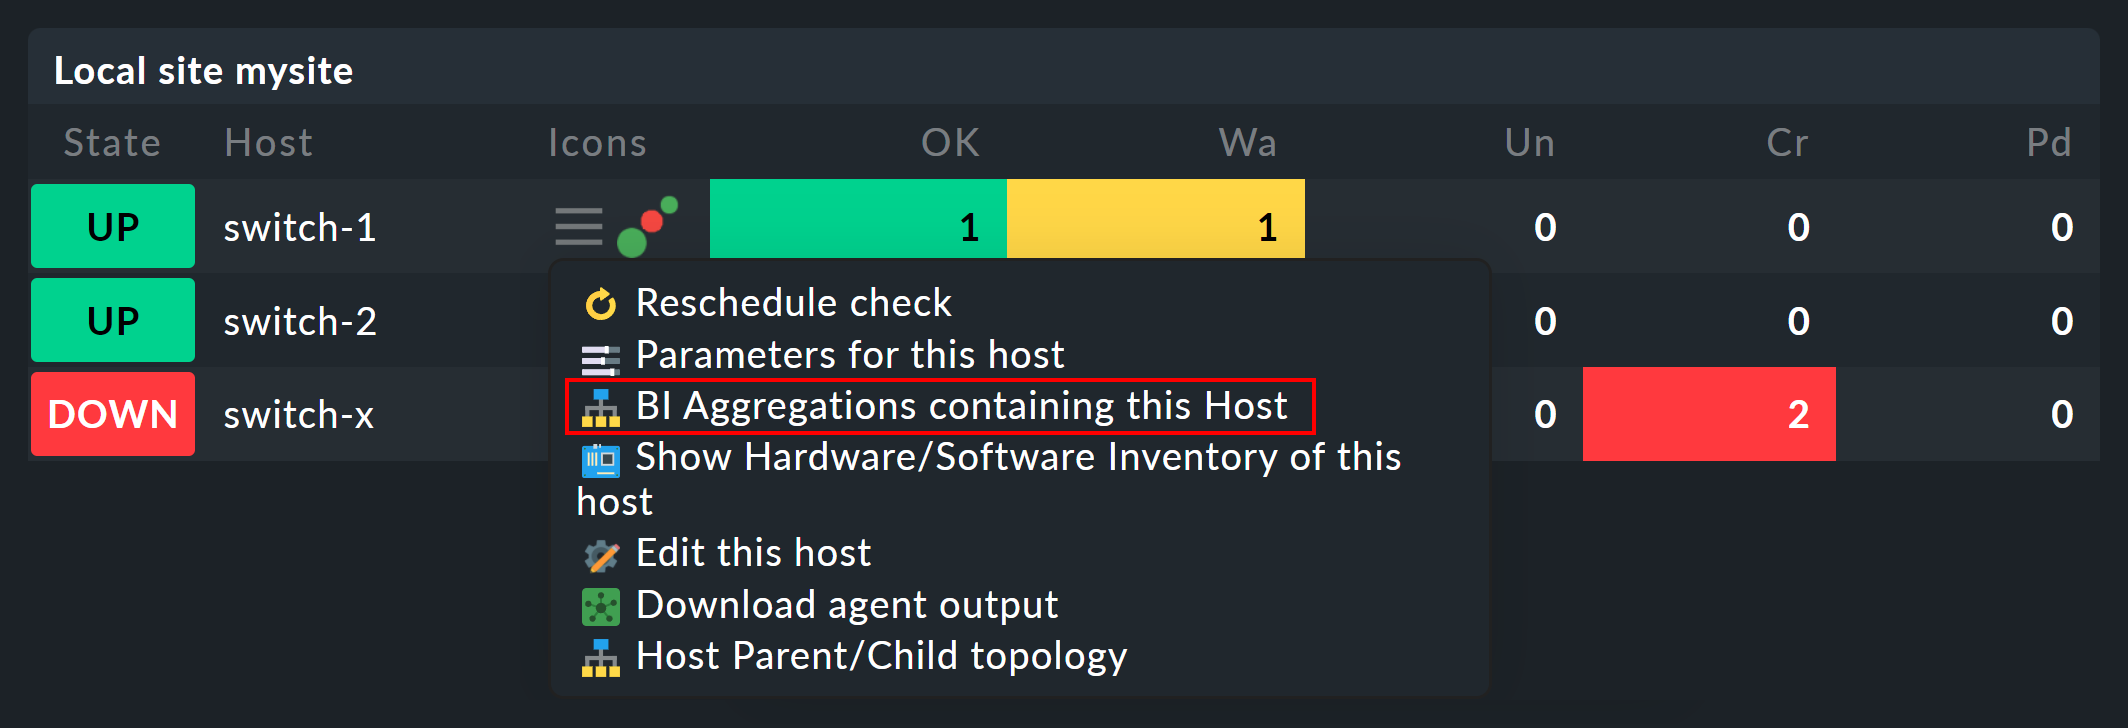This screenshot has width=2128, height=728.
Task: Click the BI aggregation tree icon
Action: click(x=601, y=407)
